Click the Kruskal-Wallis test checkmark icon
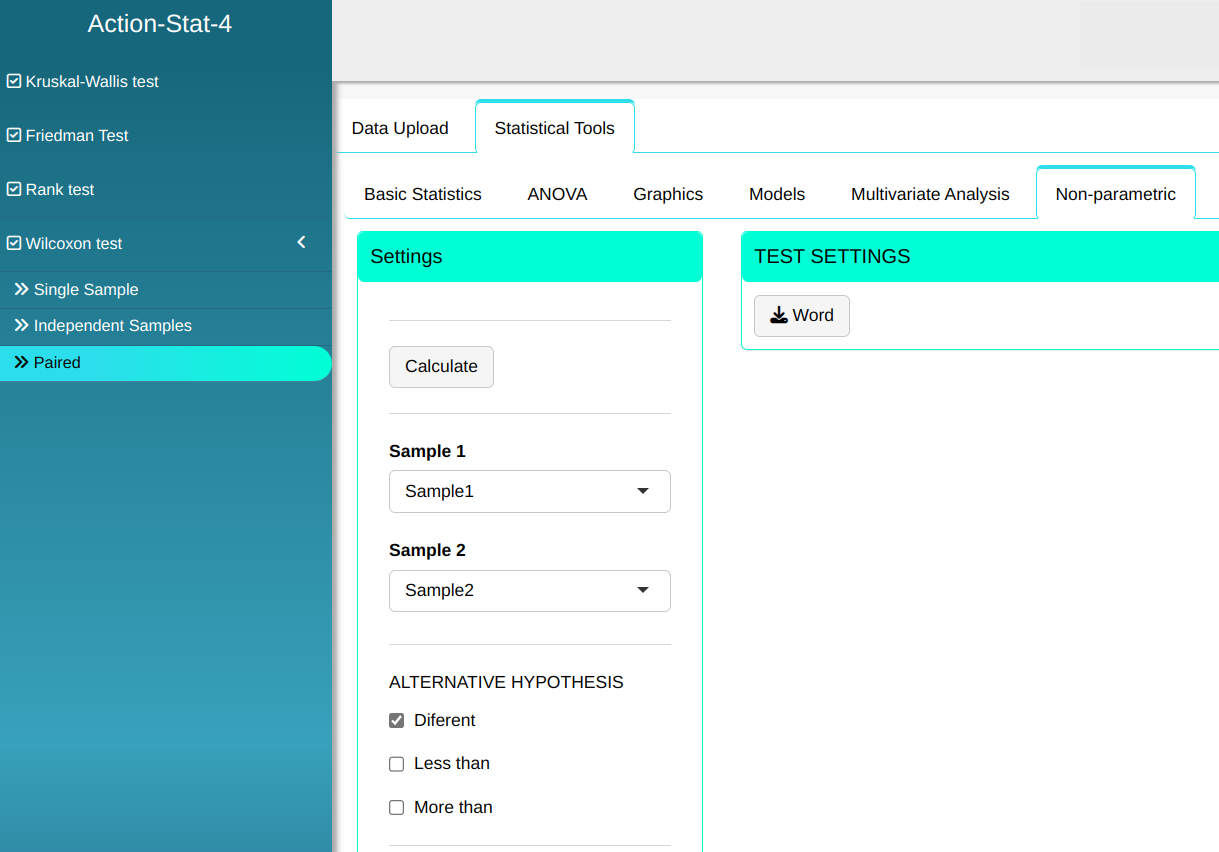The height and width of the screenshot is (852, 1219). click(14, 82)
